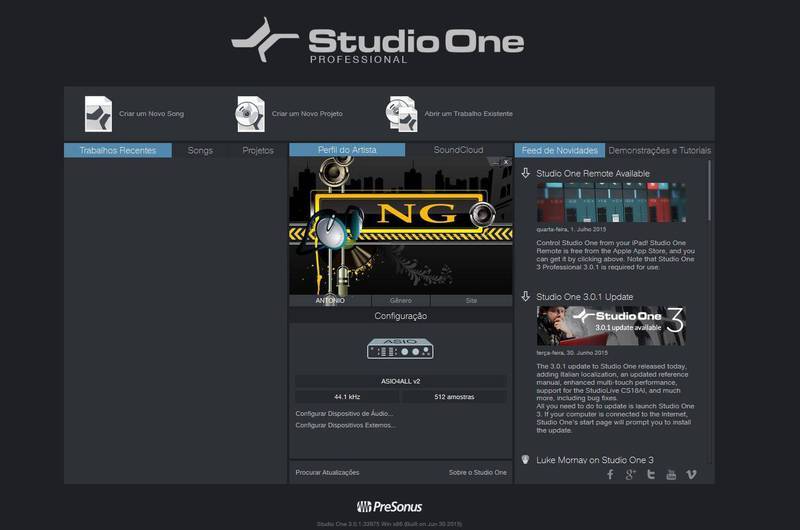Click the ASIO audio interface icon
This screenshot has height=530, width=800.
[400, 347]
